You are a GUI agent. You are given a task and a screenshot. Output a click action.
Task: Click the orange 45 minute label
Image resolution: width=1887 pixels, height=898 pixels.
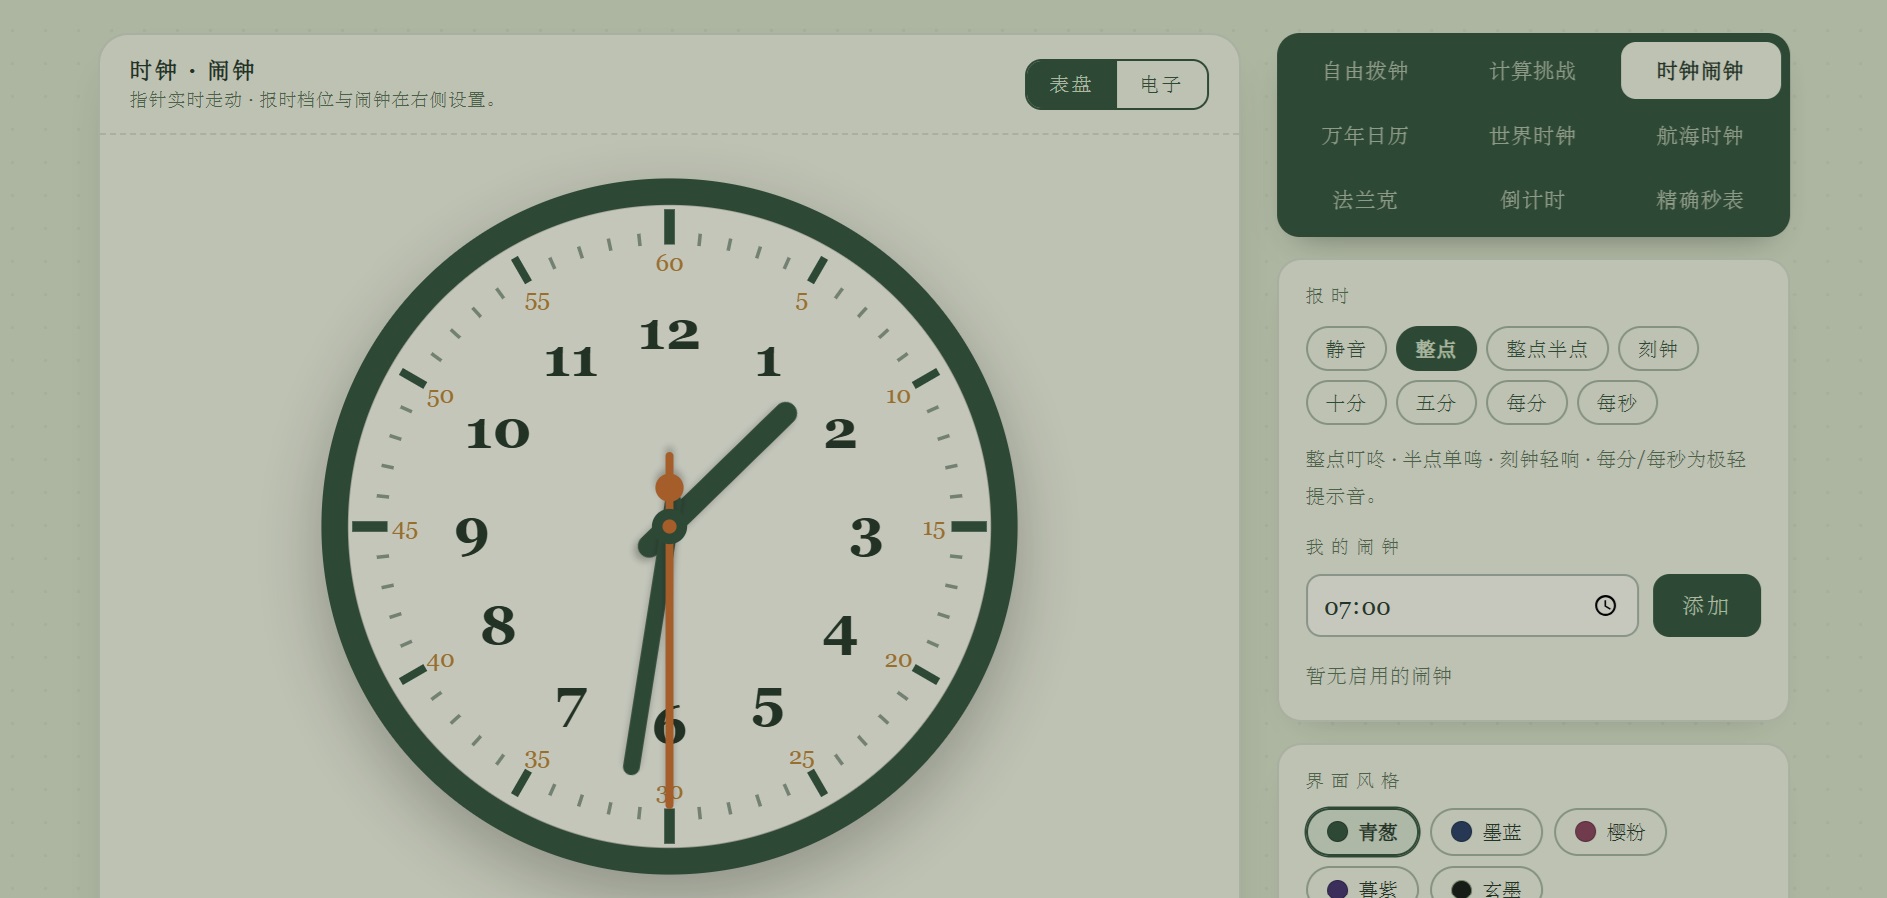pos(405,530)
